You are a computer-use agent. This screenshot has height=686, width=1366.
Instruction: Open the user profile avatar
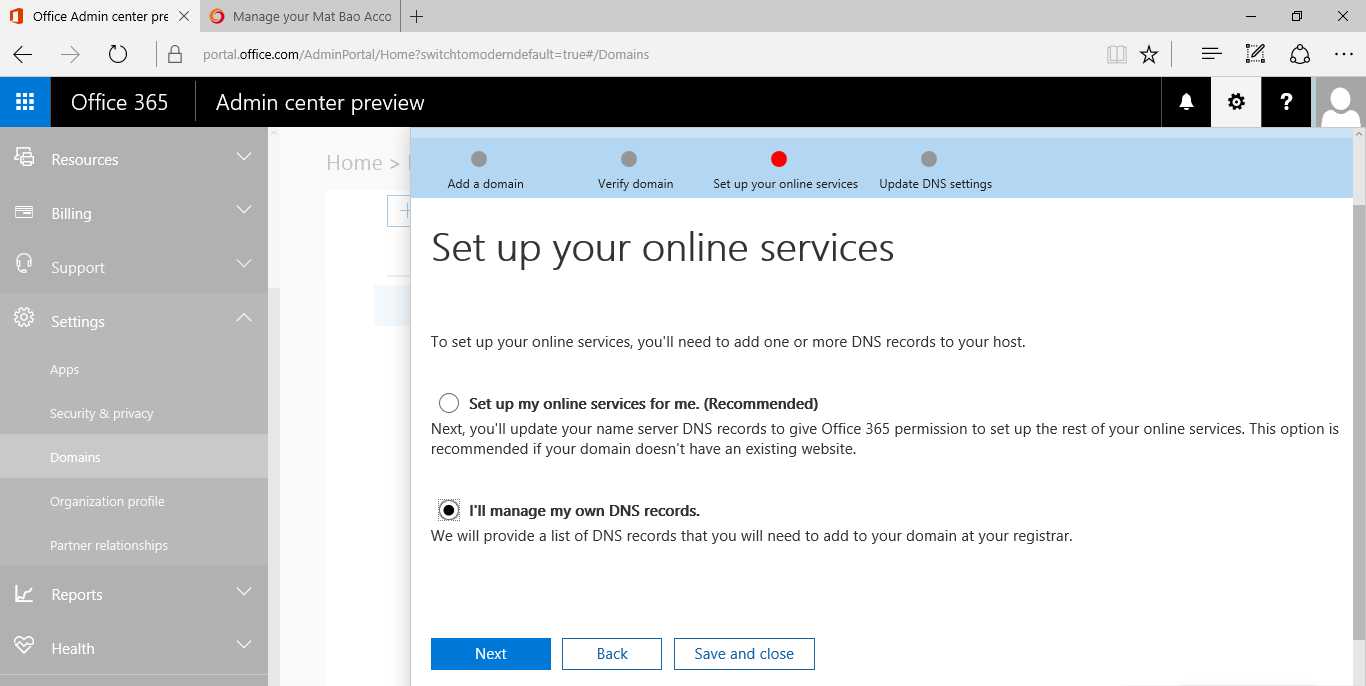click(1340, 102)
